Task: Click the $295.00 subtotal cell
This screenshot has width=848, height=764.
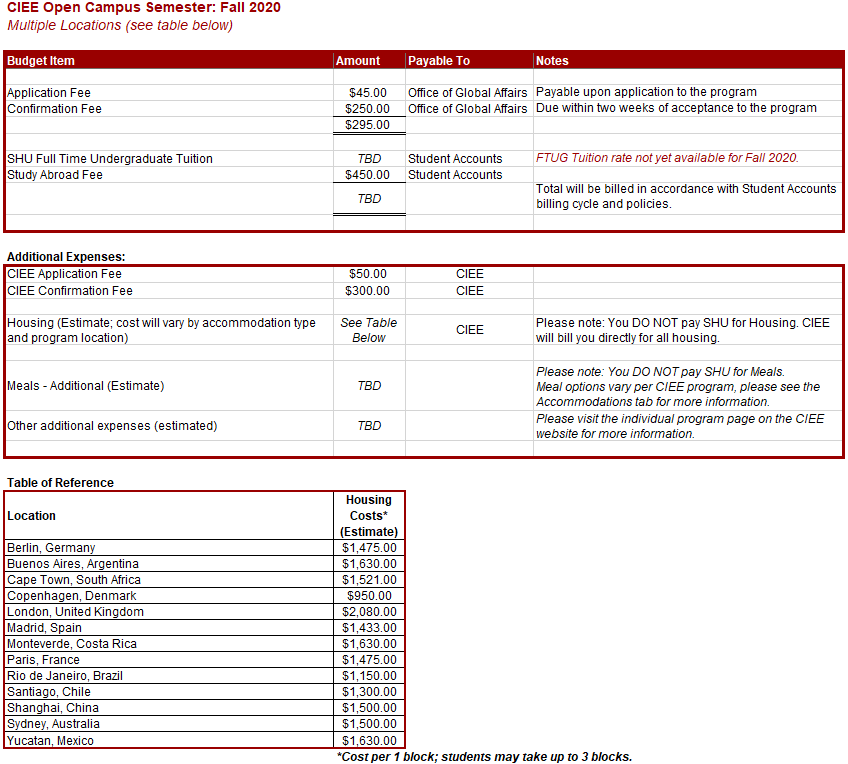Action: (x=367, y=125)
